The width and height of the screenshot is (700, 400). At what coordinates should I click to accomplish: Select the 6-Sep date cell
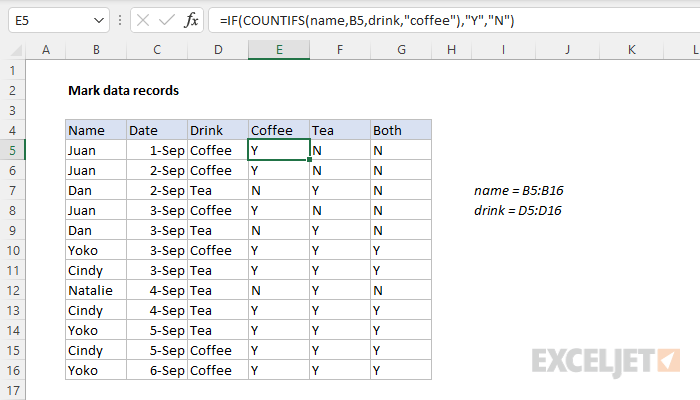pos(157,370)
